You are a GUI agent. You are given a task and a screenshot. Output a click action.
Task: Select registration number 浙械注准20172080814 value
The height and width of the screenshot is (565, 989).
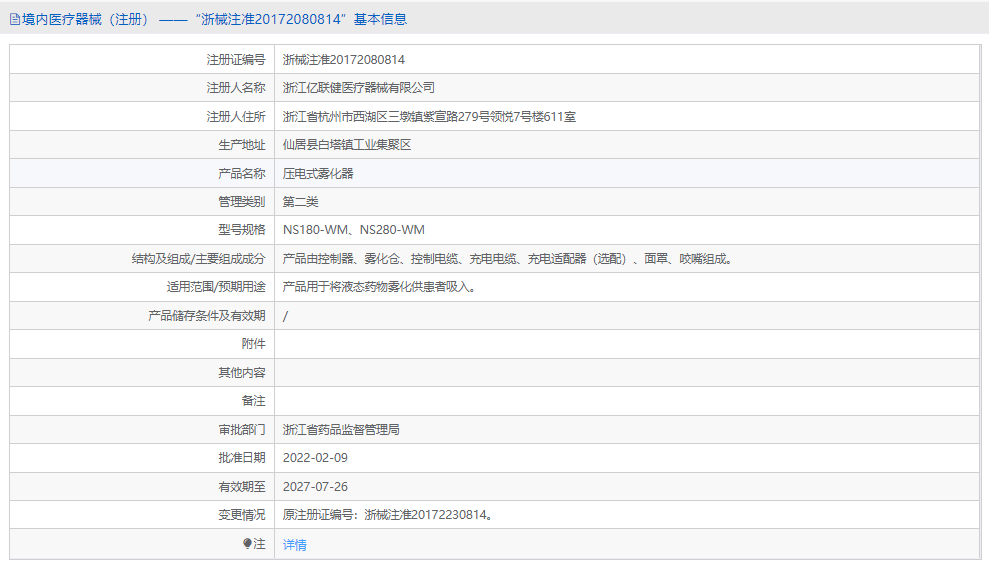[344, 60]
